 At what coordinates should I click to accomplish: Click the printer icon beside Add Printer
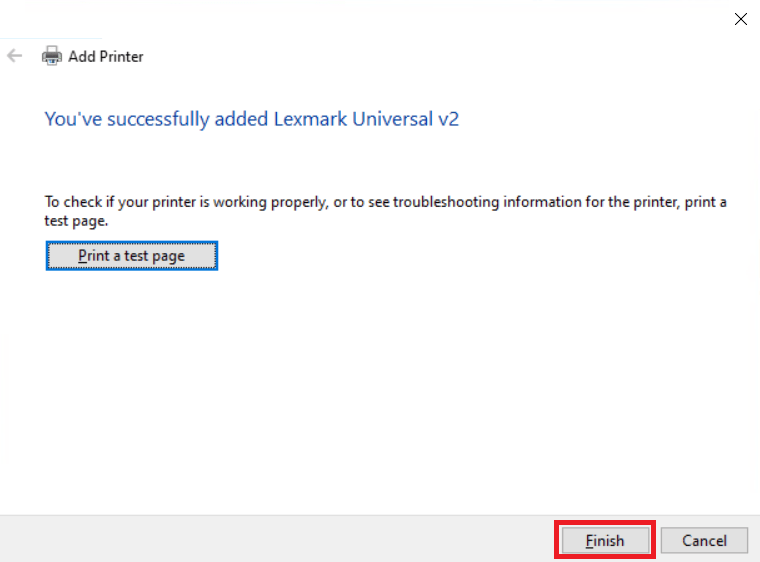point(51,56)
